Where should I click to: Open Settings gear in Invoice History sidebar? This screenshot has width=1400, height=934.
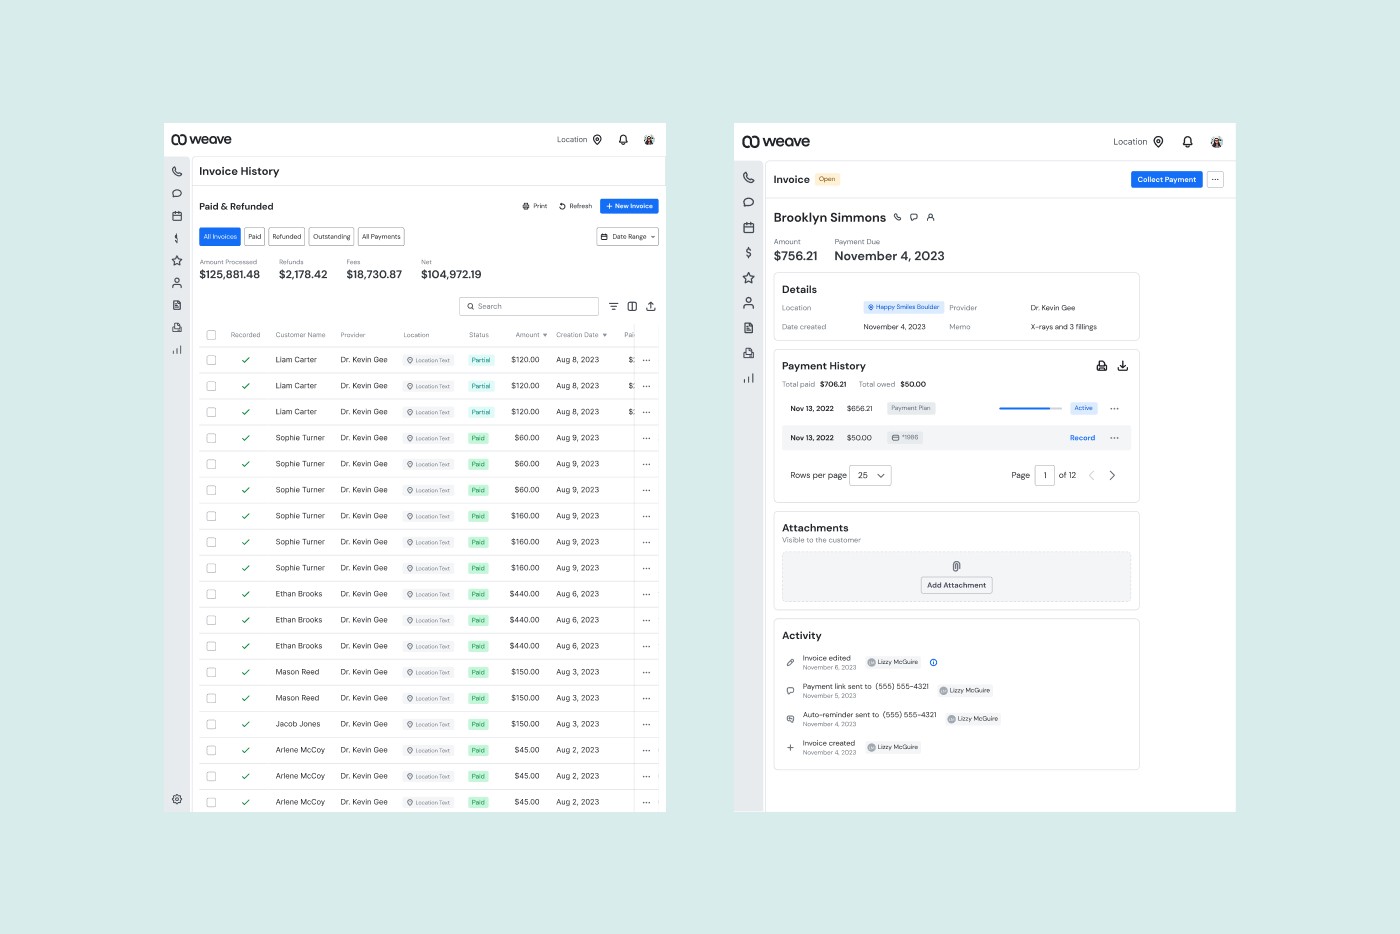[177, 799]
